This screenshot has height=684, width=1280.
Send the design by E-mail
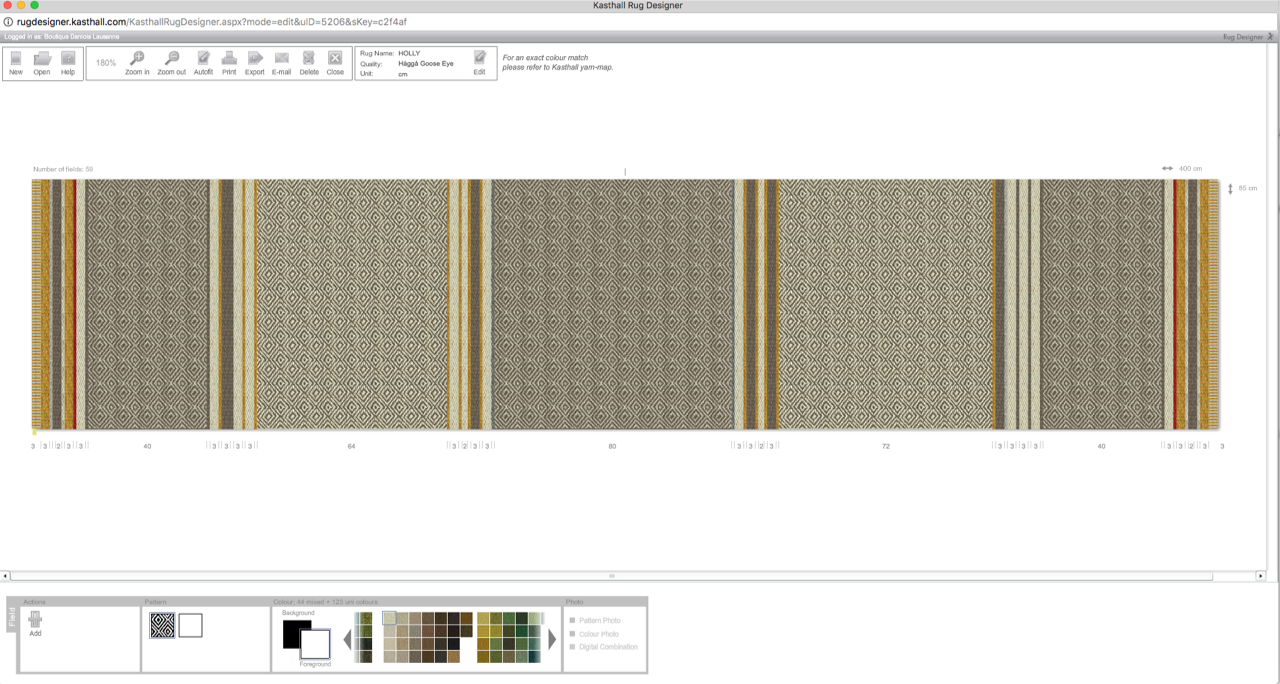click(x=282, y=63)
